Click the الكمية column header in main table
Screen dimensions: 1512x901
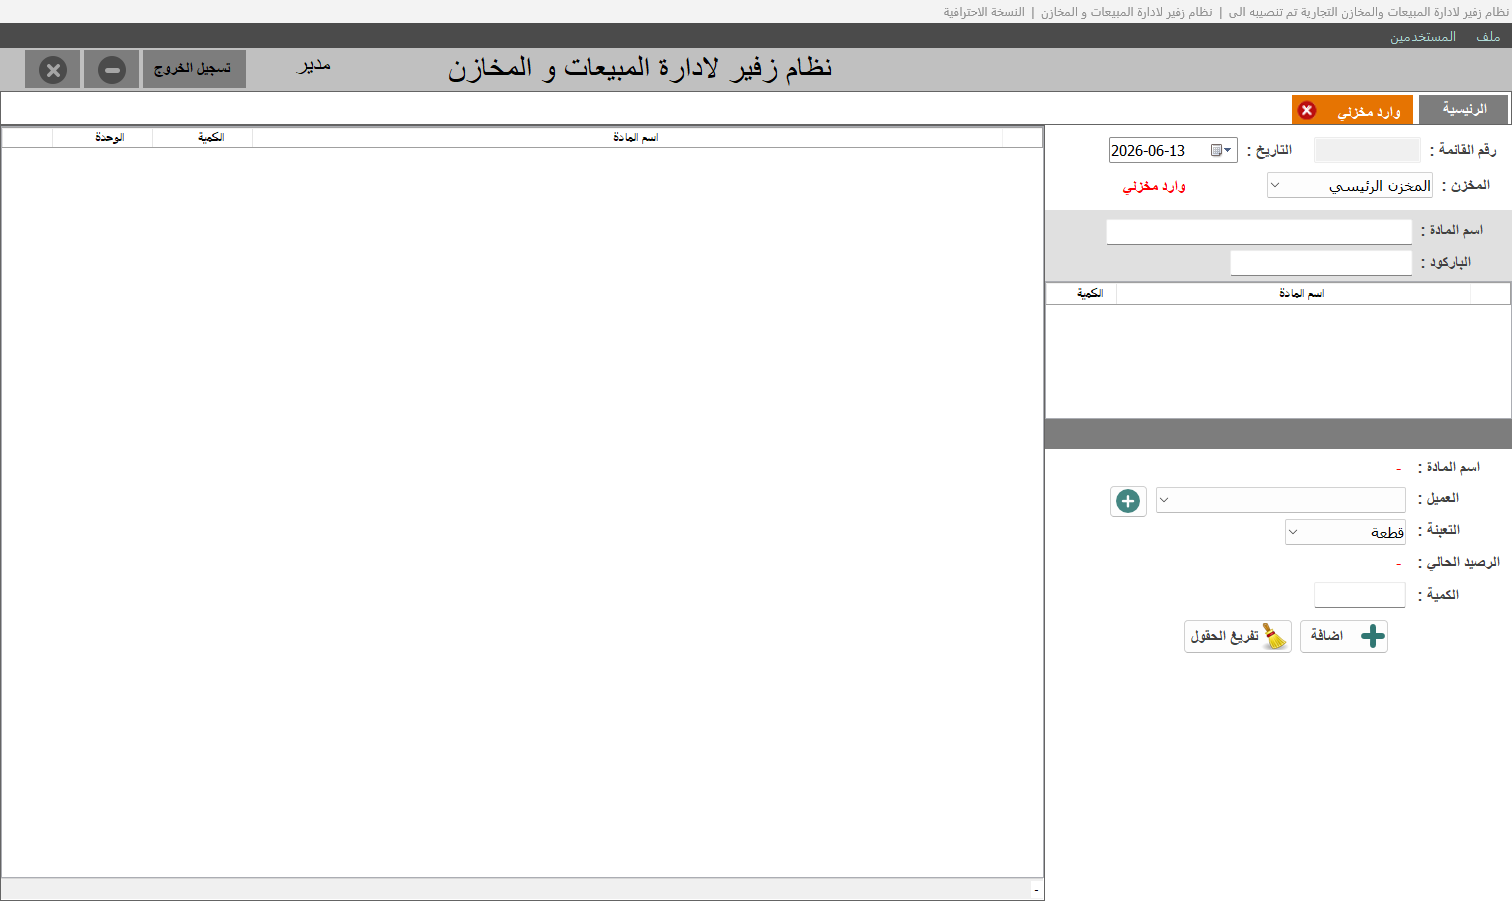point(203,137)
